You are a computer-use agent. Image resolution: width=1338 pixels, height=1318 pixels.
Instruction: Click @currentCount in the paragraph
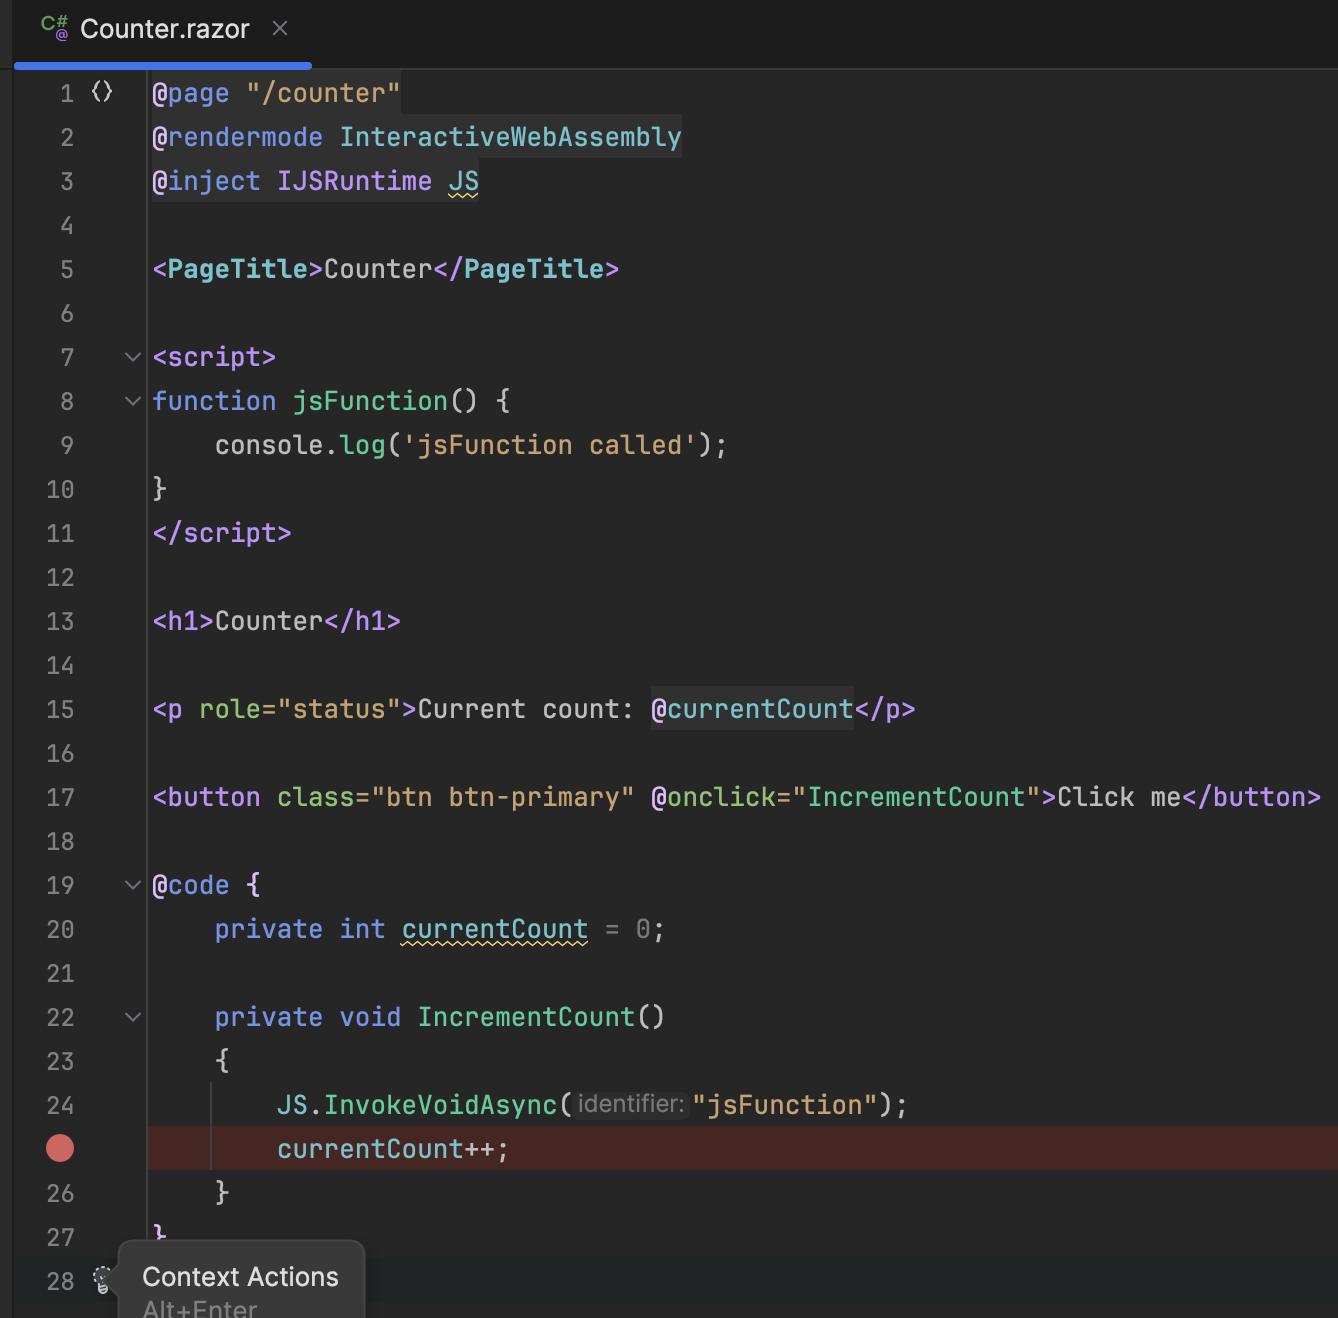point(752,709)
